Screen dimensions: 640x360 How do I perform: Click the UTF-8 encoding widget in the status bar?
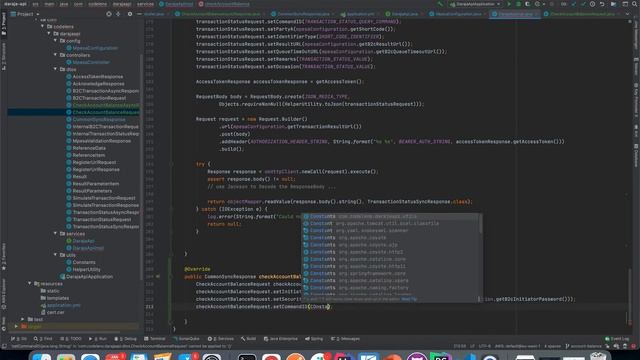(x=484, y=346)
